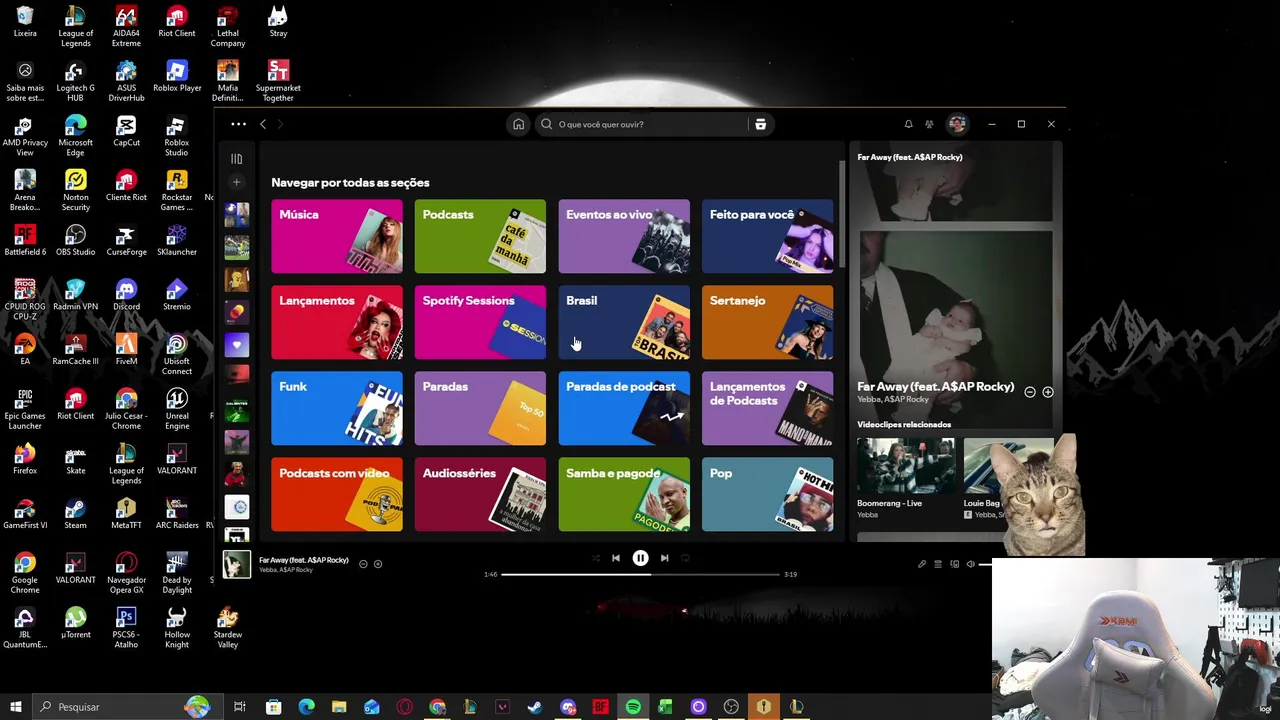1280x720 pixels.
Task: Go back with the left arrow in Spotify
Action: pyautogui.click(x=263, y=124)
